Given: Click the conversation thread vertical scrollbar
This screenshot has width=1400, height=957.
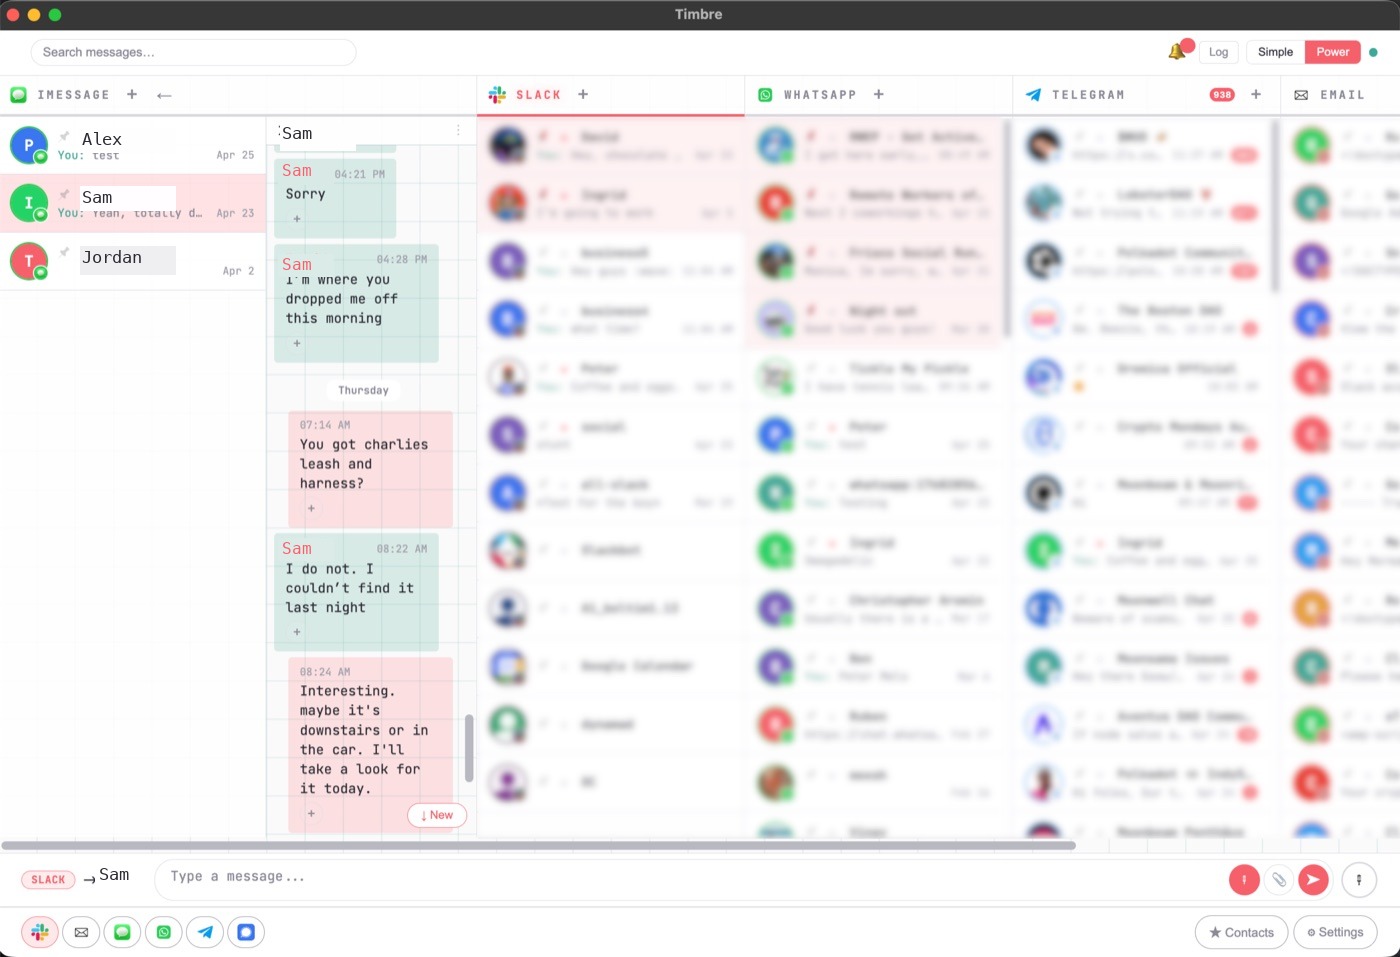Looking at the screenshot, I should pos(469,747).
